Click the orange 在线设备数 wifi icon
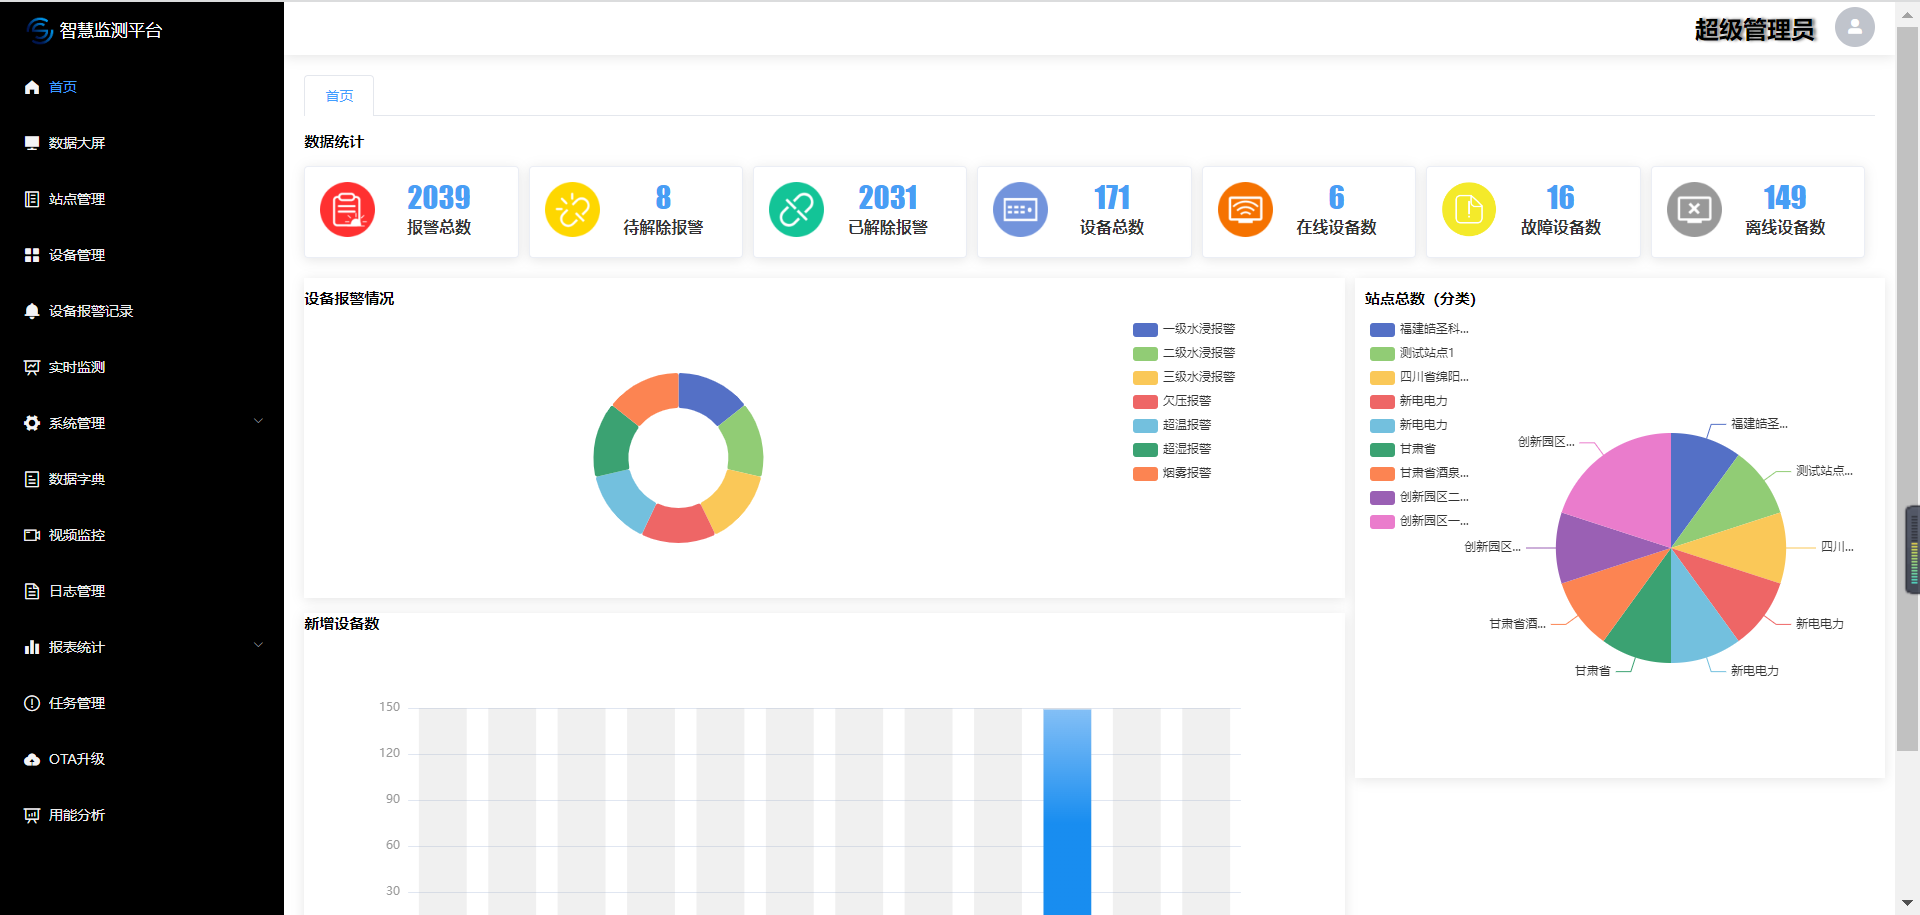Viewport: 1920px width, 915px height. tap(1245, 210)
